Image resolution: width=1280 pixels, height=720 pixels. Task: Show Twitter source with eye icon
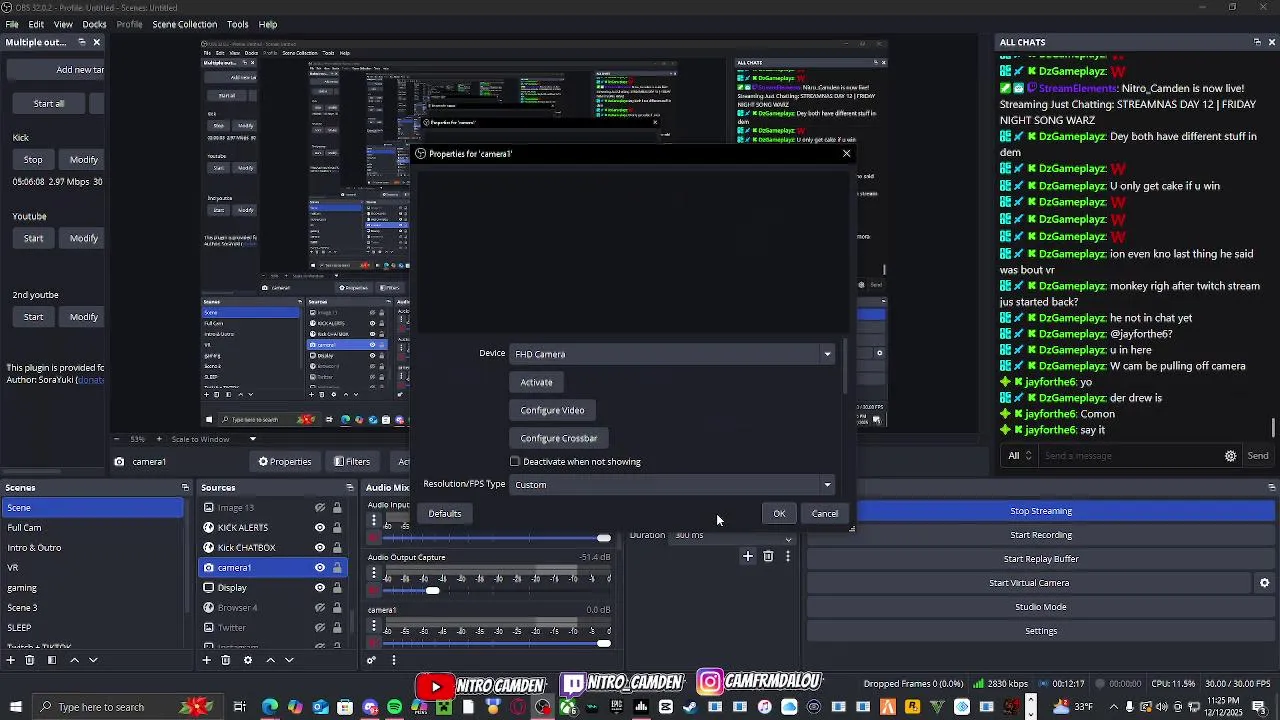coord(320,627)
